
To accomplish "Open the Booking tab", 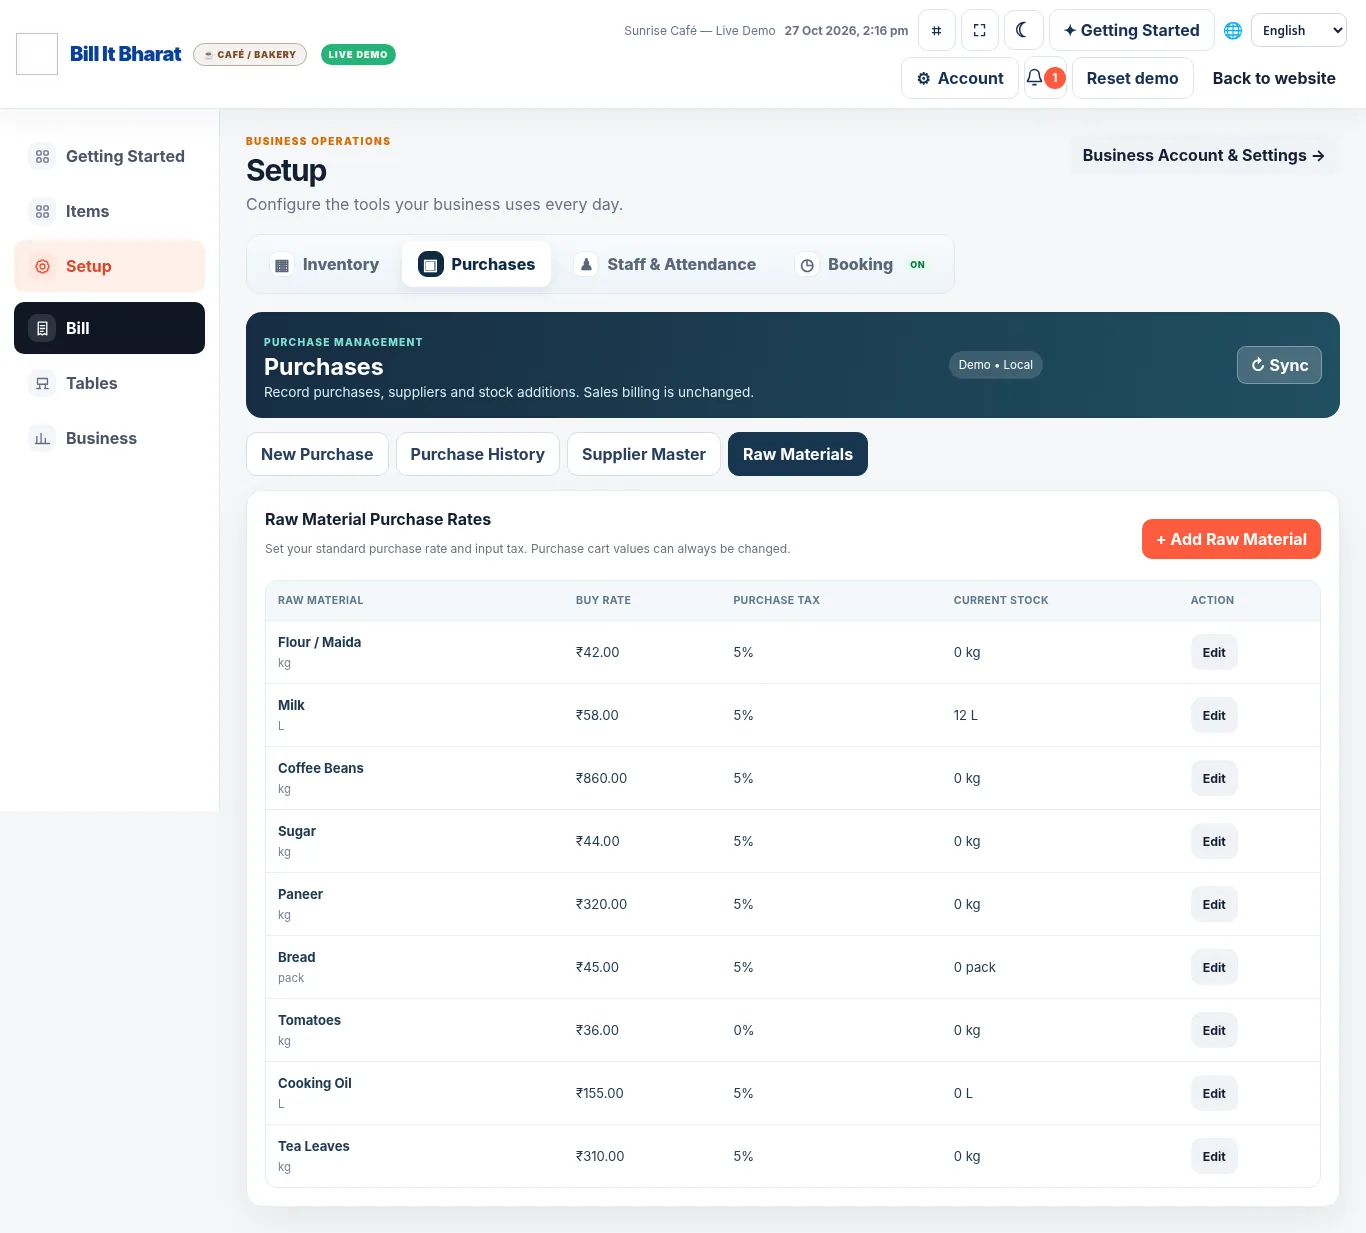I will pos(863,264).
